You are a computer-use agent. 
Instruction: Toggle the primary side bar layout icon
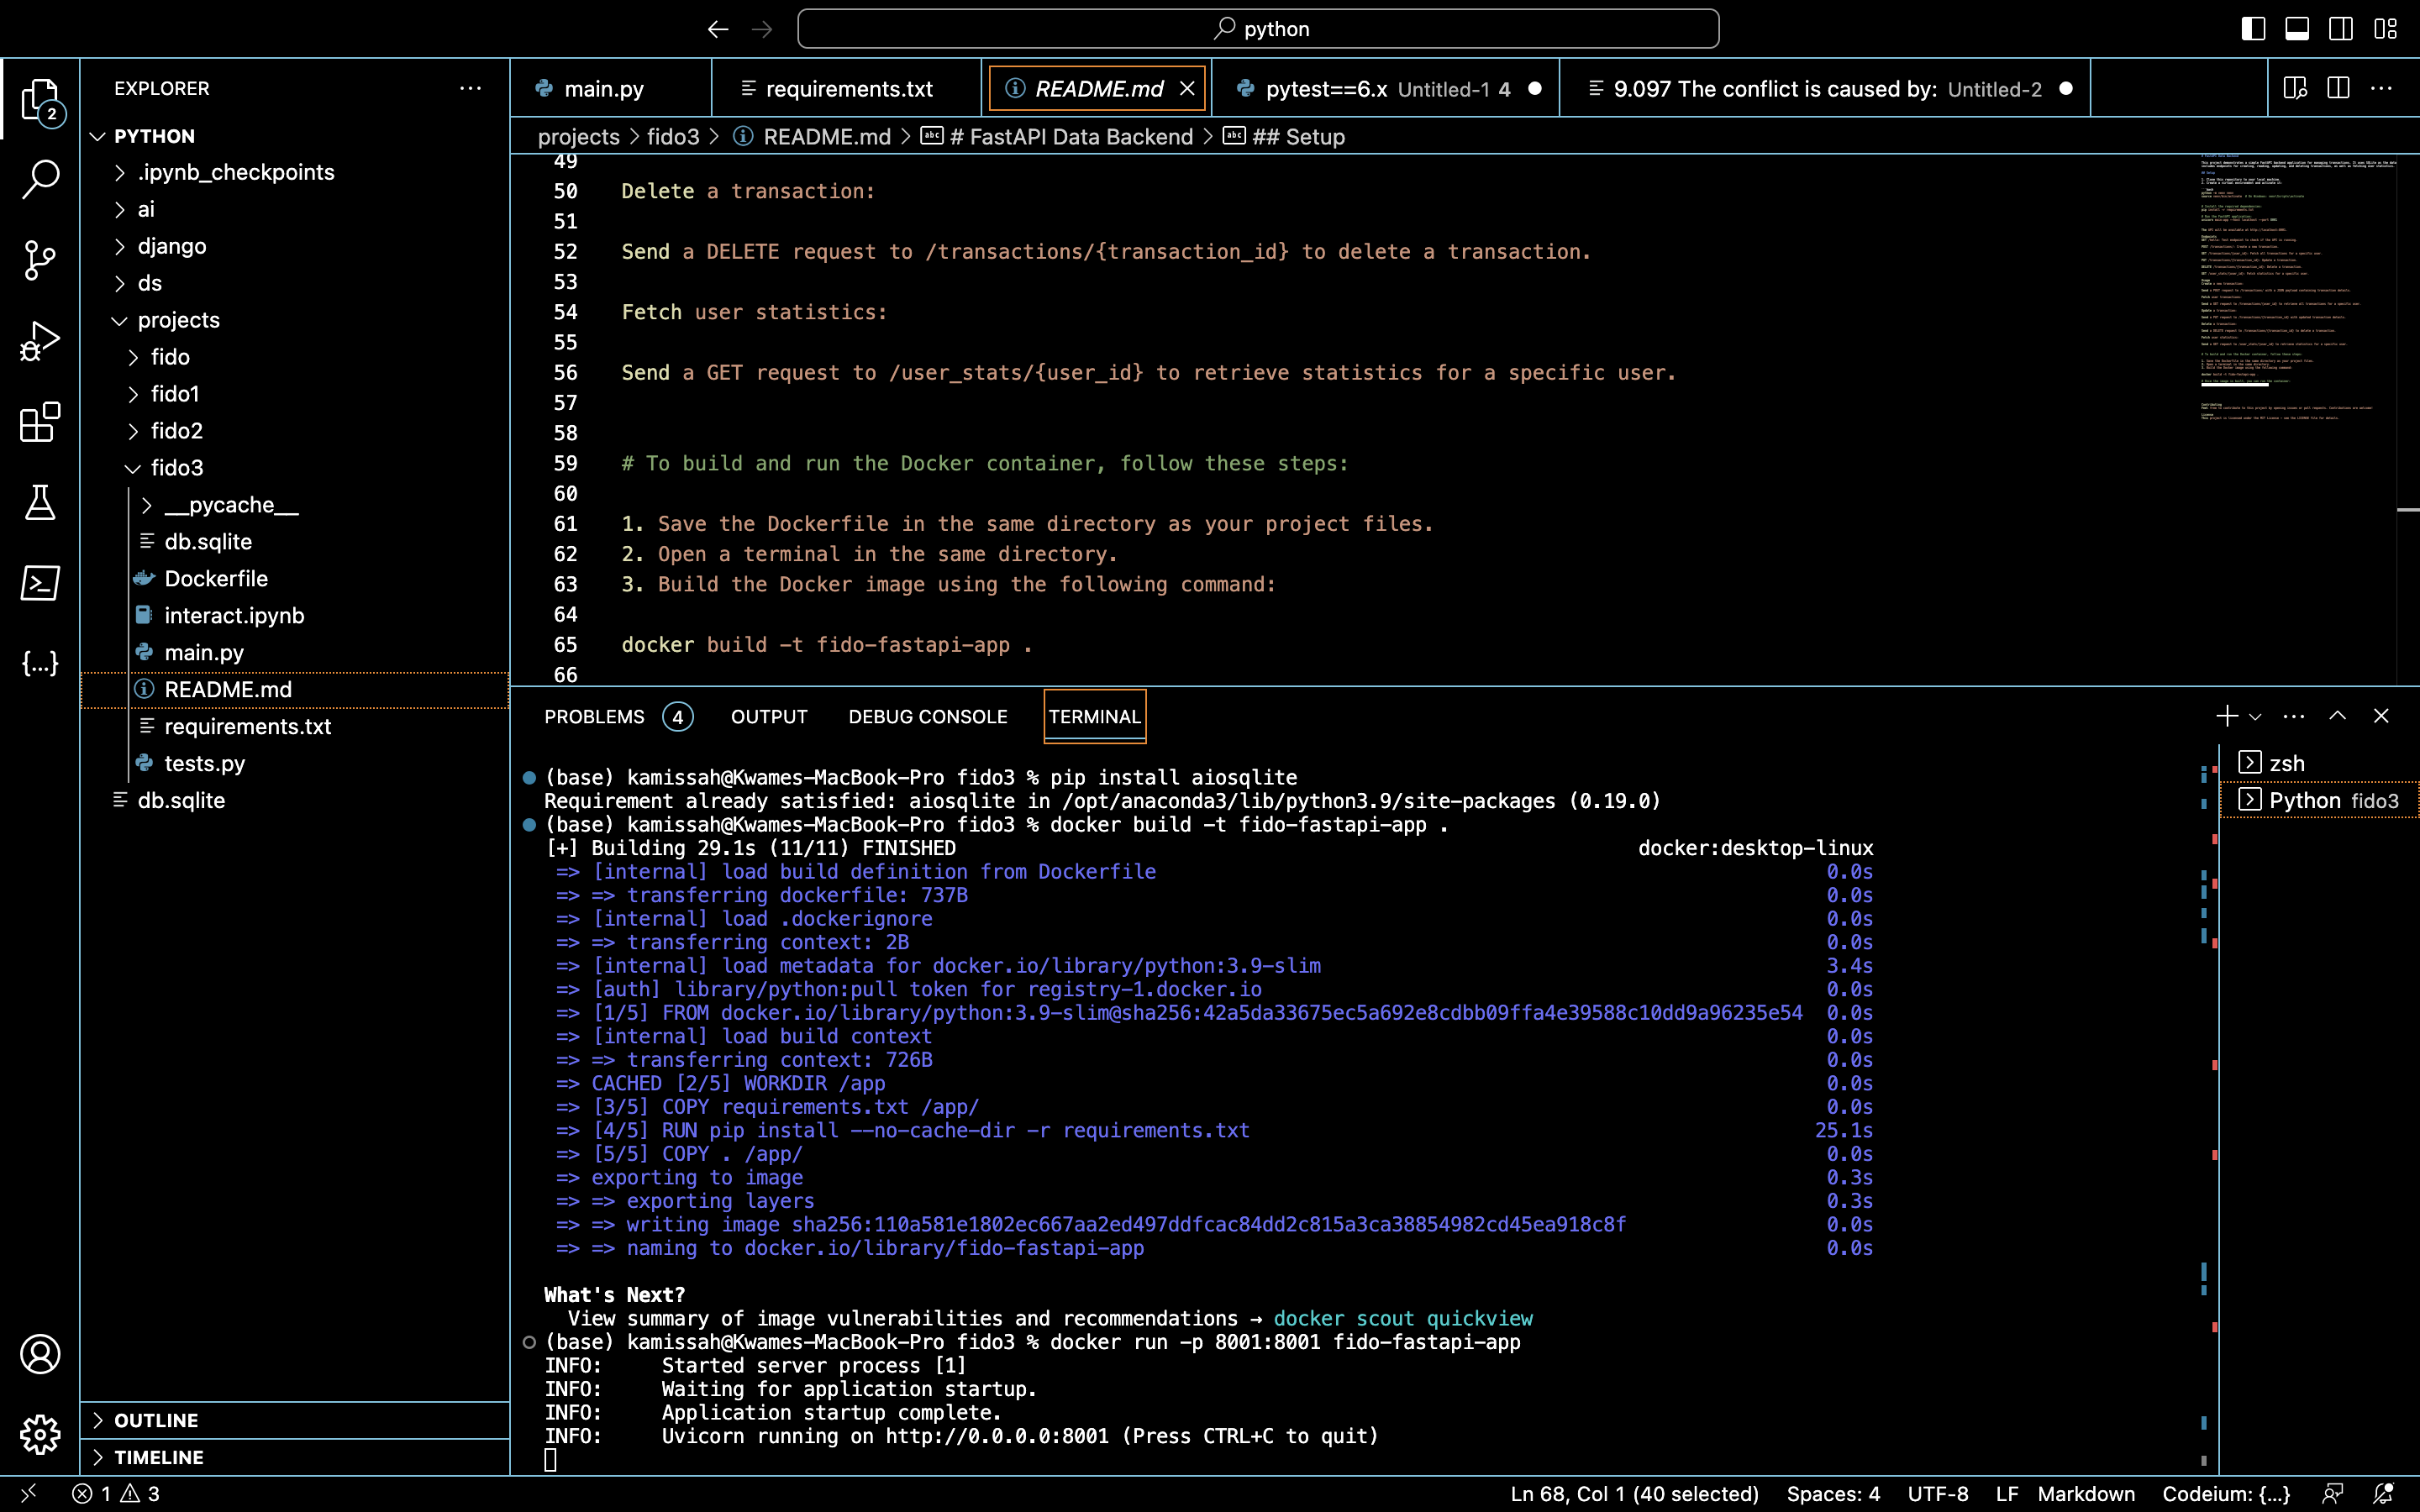pos(2253,29)
